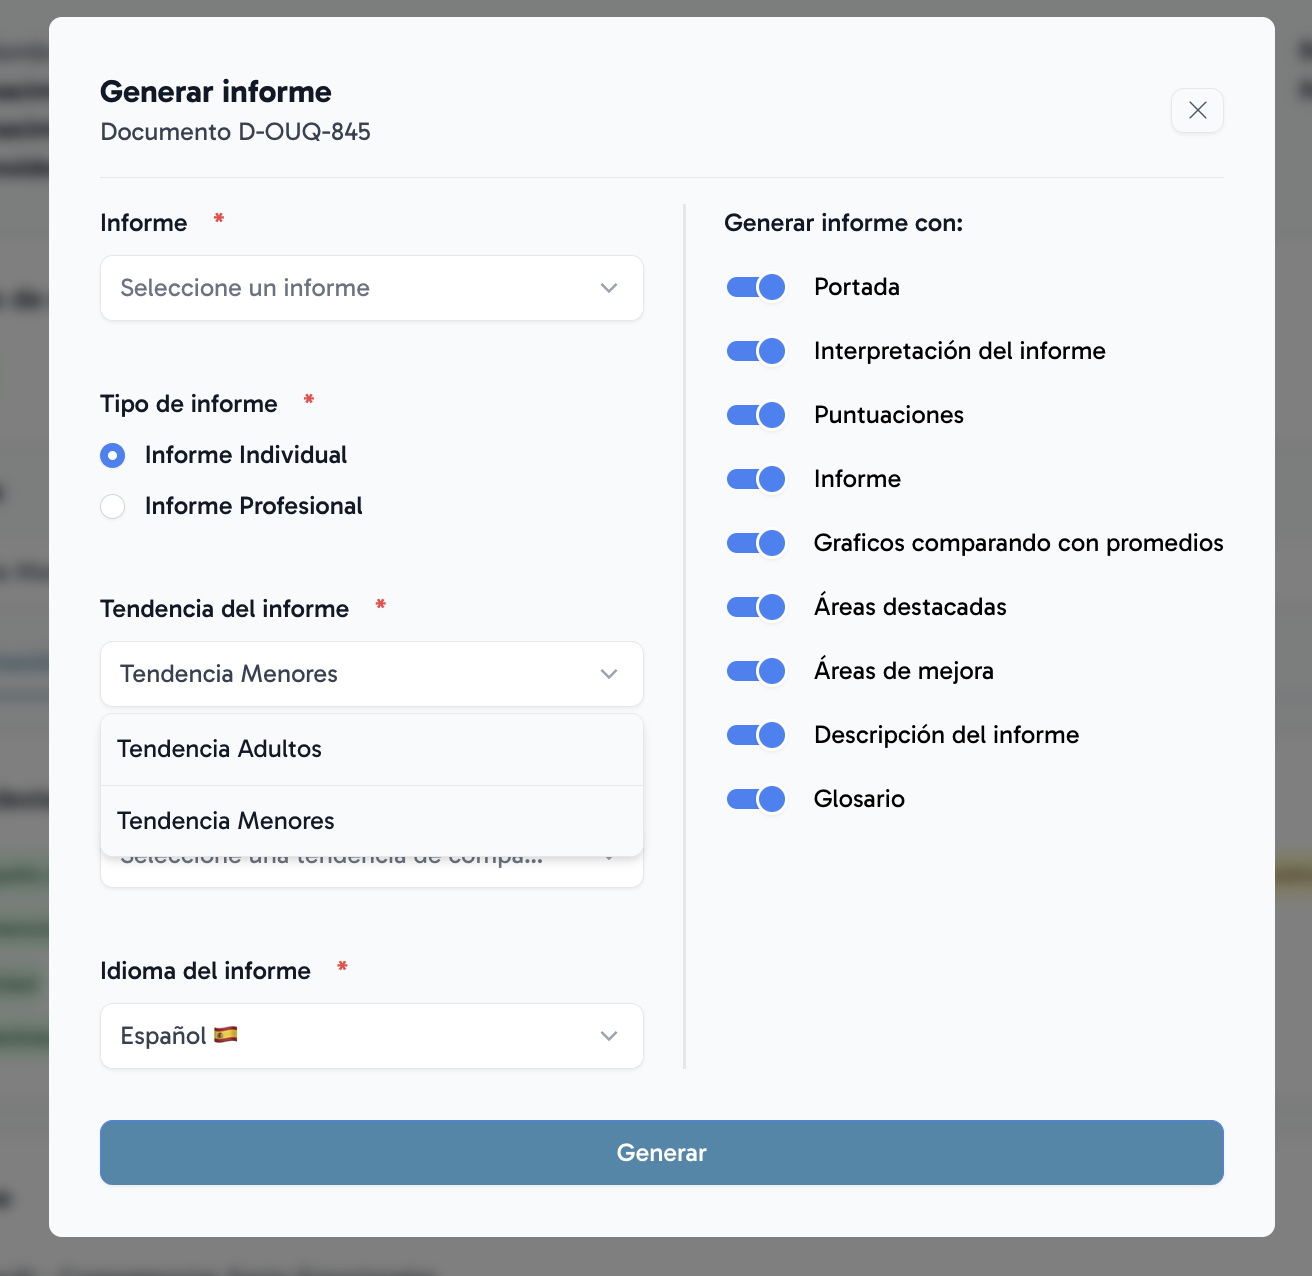Choose Informe Profesional radio option
Screen dimensions: 1312x1276
pyautogui.click(x=113, y=507)
